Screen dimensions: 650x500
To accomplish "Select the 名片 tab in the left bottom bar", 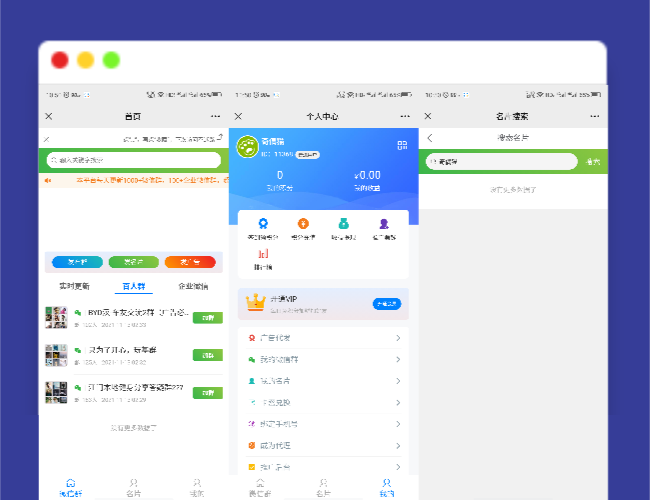I will tap(133, 487).
